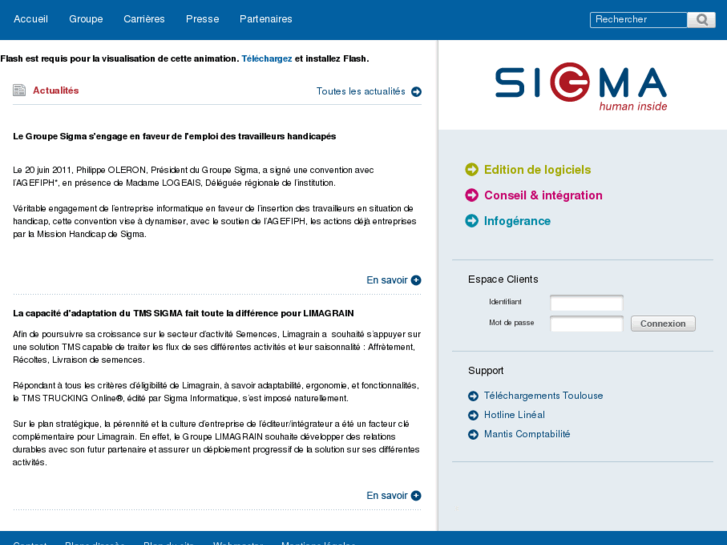The image size is (727, 545).
Task: Click the Actualités section heading
Action: (x=56, y=90)
